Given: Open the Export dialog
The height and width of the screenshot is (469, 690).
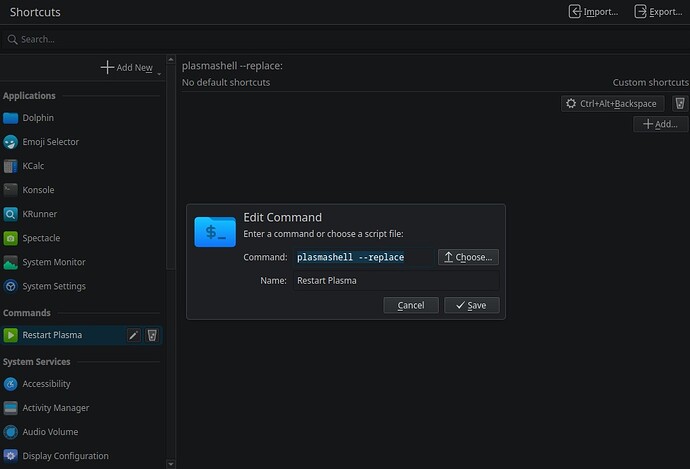Looking at the screenshot, I should click(x=658, y=12).
